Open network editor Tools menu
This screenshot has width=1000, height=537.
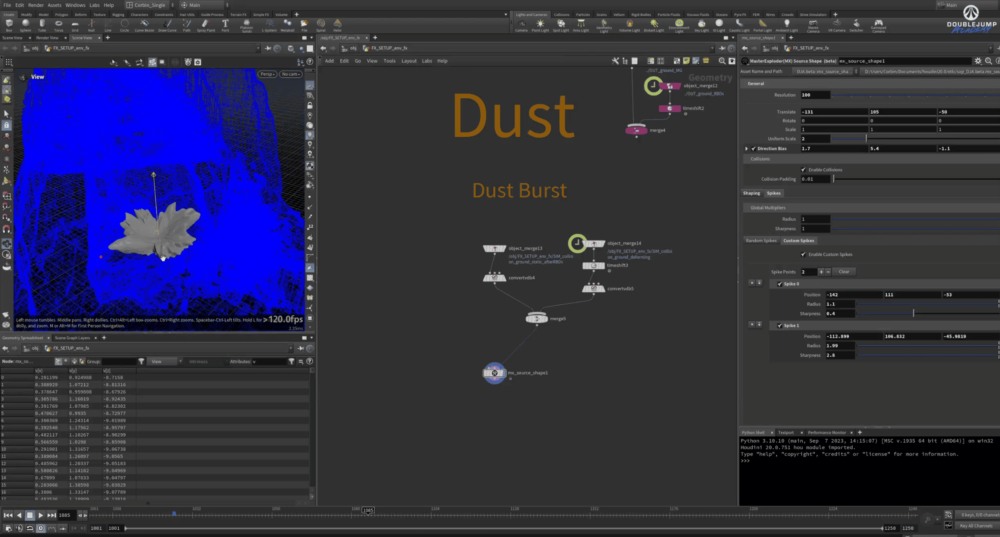389,61
